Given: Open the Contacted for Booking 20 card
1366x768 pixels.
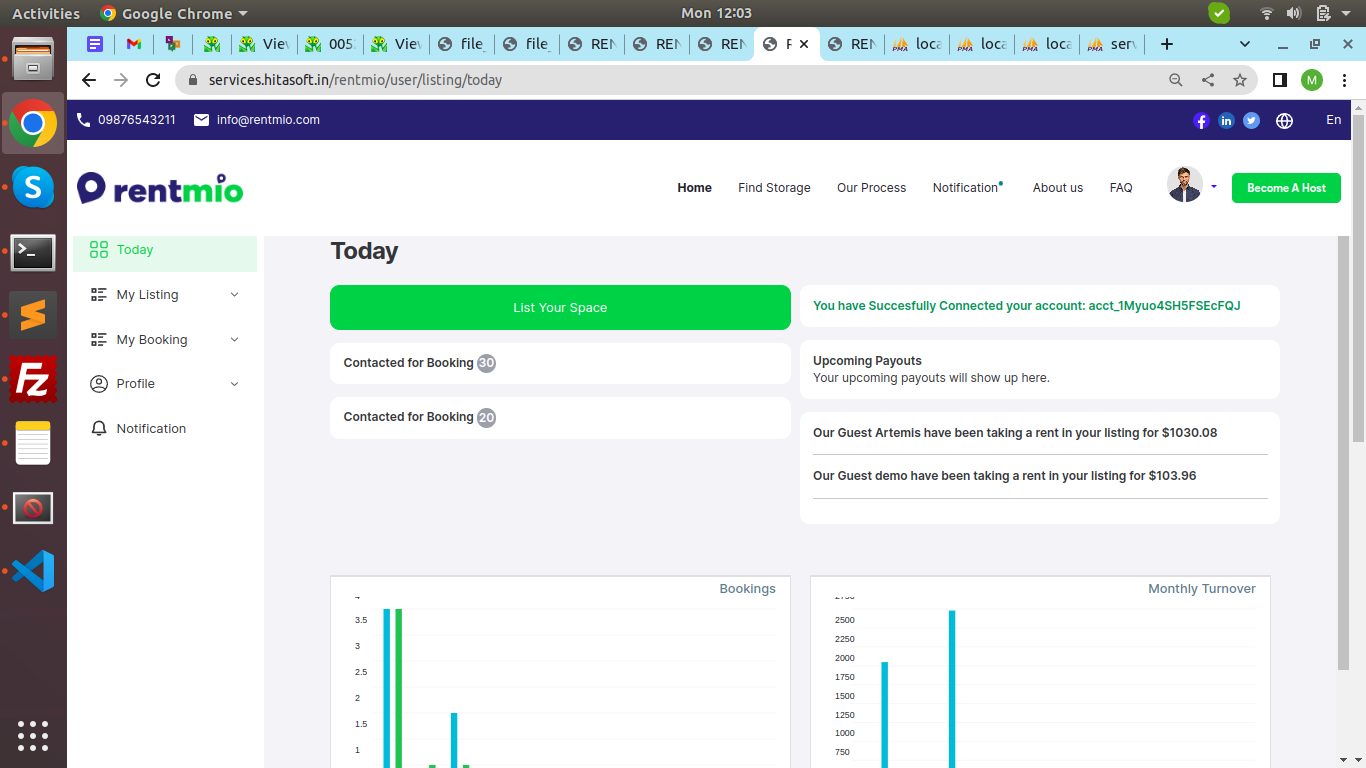Looking at the screenshot, I should pos(560,418).
